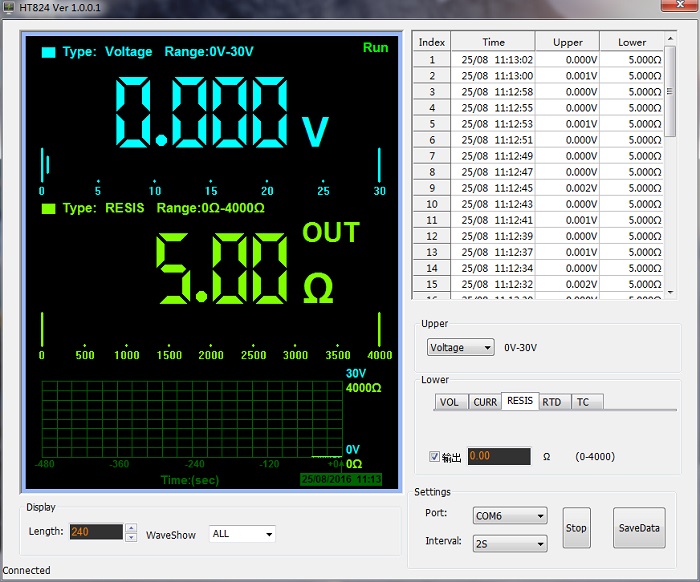Expand the Port COM6 dropdown
The image size is (700, 582).
point(510,516)
